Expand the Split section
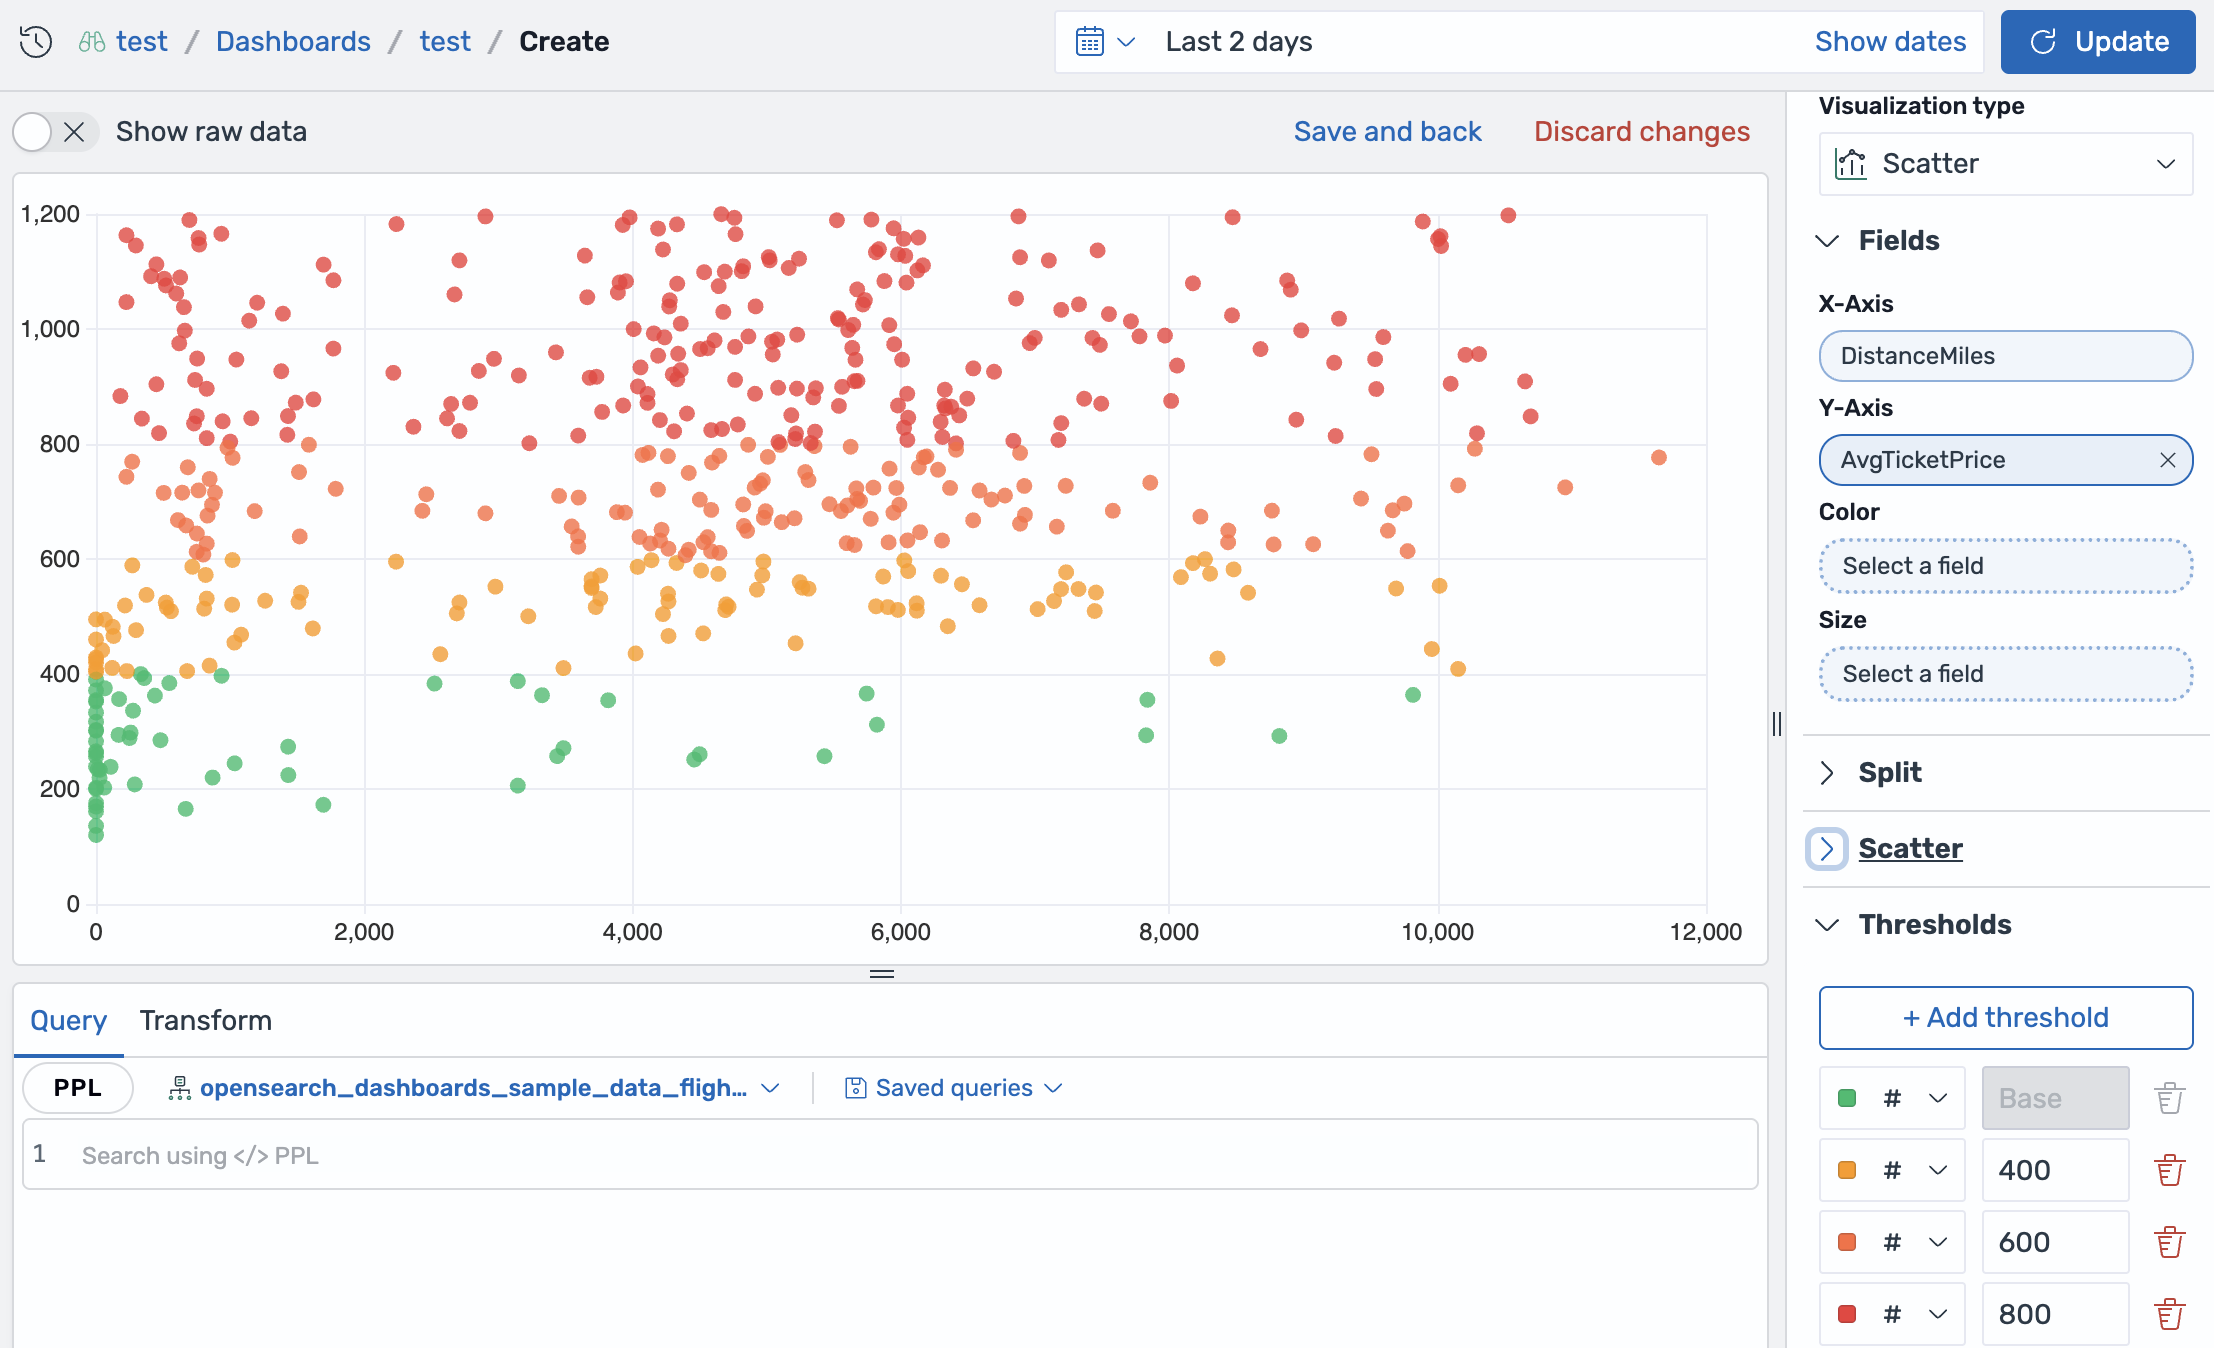Screen dimensions: 2214x1348 tap(1827, 773)
